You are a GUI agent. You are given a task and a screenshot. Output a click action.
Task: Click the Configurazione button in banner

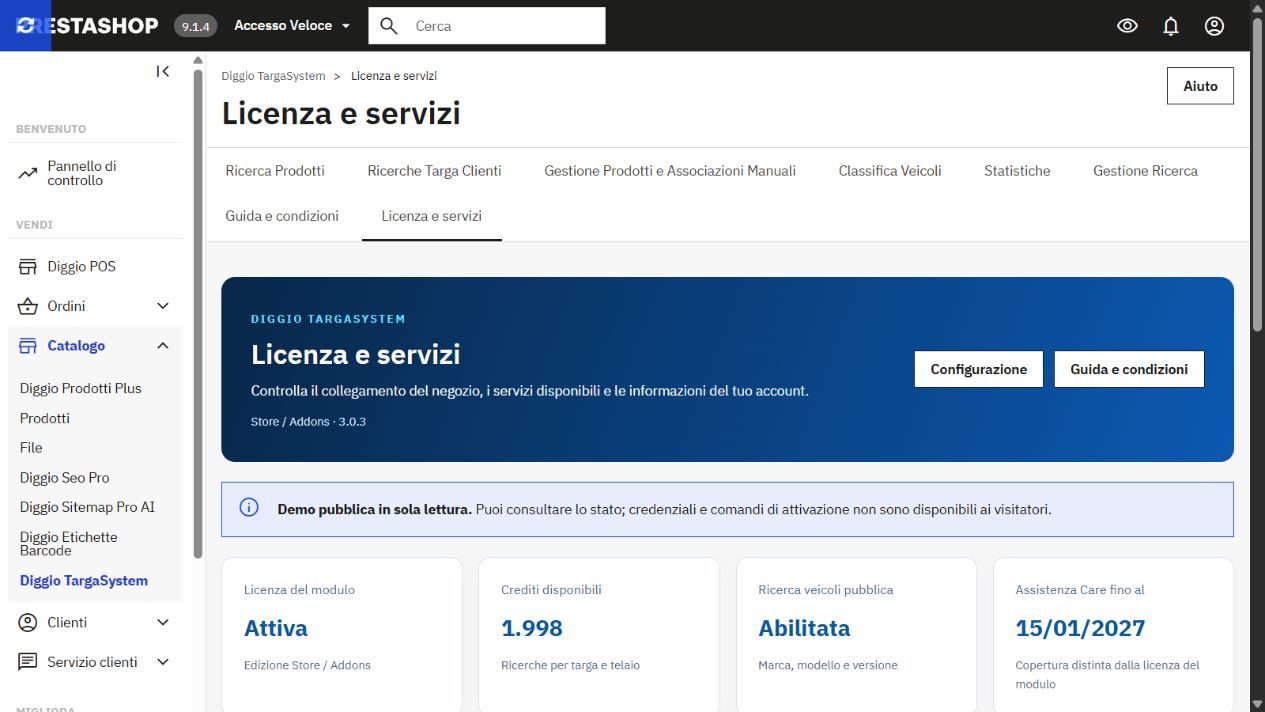[978, 369]
